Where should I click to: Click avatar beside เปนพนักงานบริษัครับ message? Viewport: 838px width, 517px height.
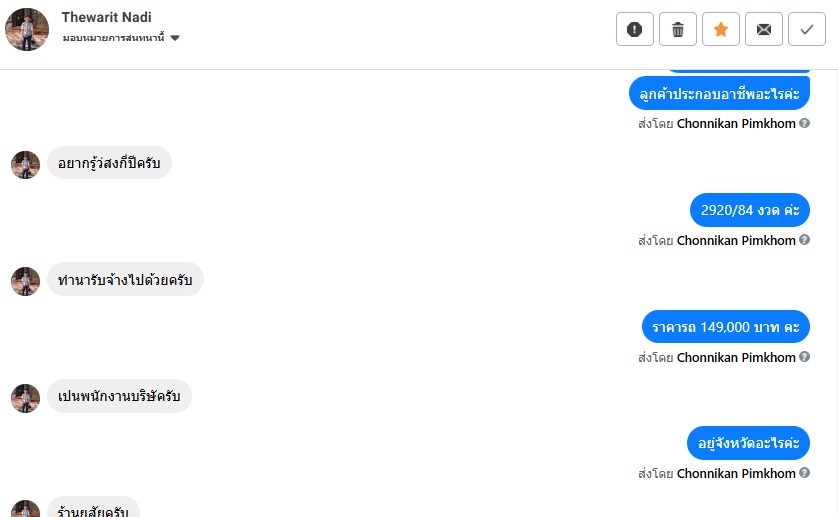[25, 398]
